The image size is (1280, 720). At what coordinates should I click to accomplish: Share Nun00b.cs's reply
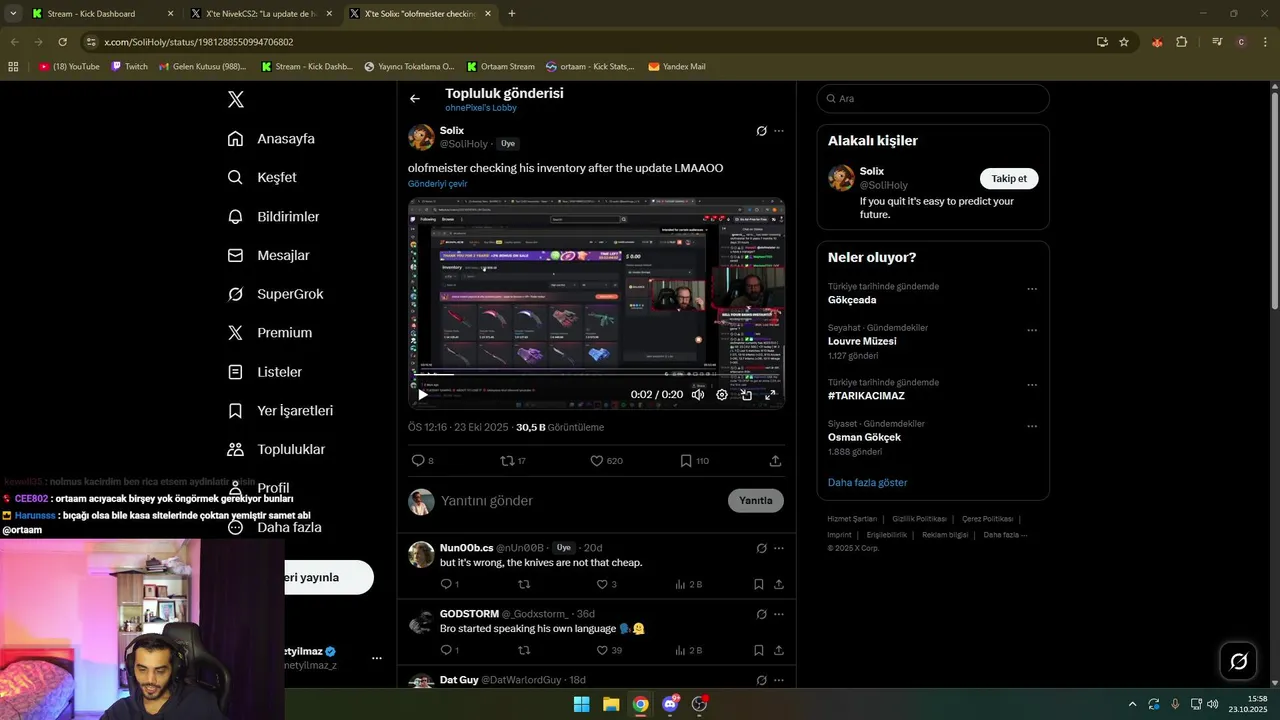tap(779, 584)
